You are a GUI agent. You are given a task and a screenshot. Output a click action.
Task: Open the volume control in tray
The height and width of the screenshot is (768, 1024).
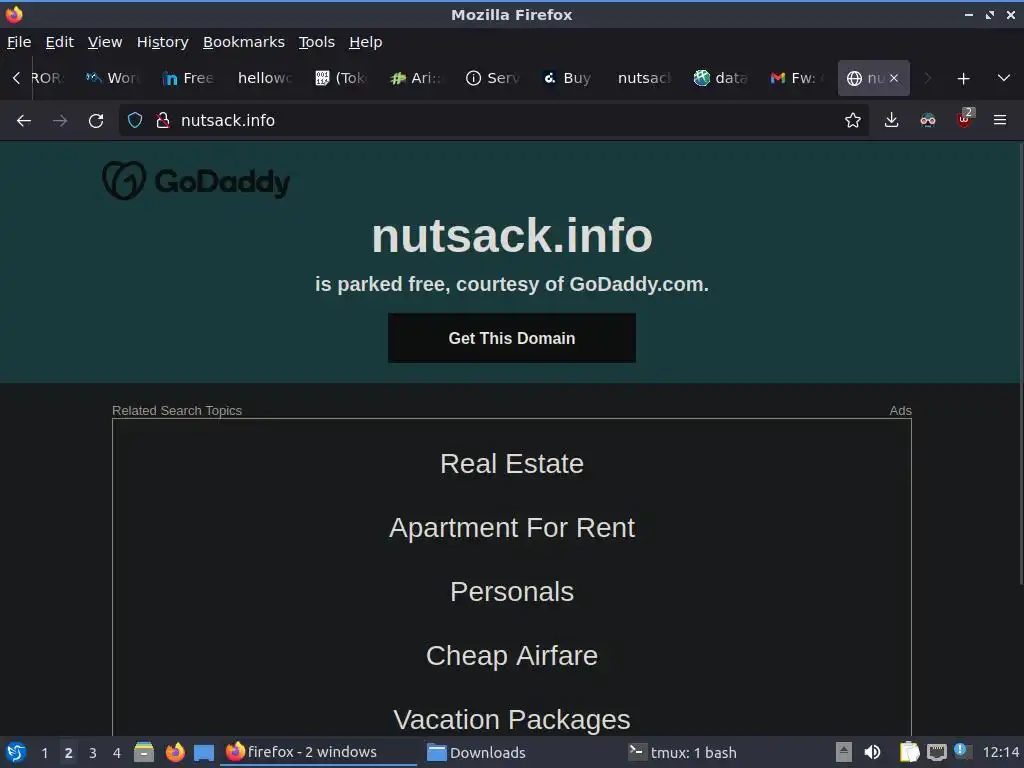click(872, 752)
